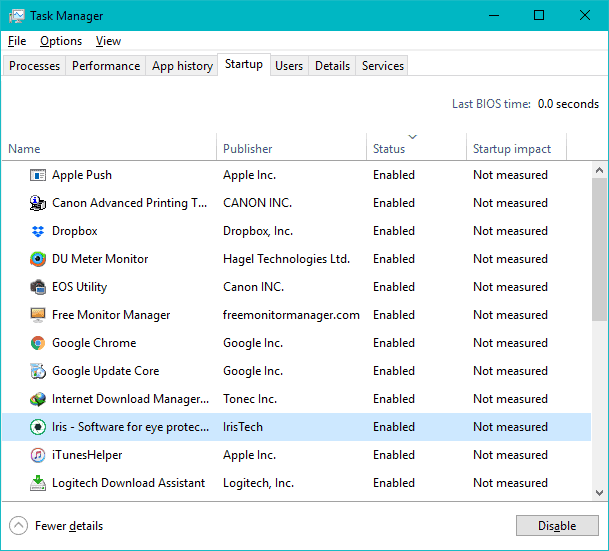Select Logitech Download Assistant name text
This screenshot has width=609, height=551.
[129, 483]
